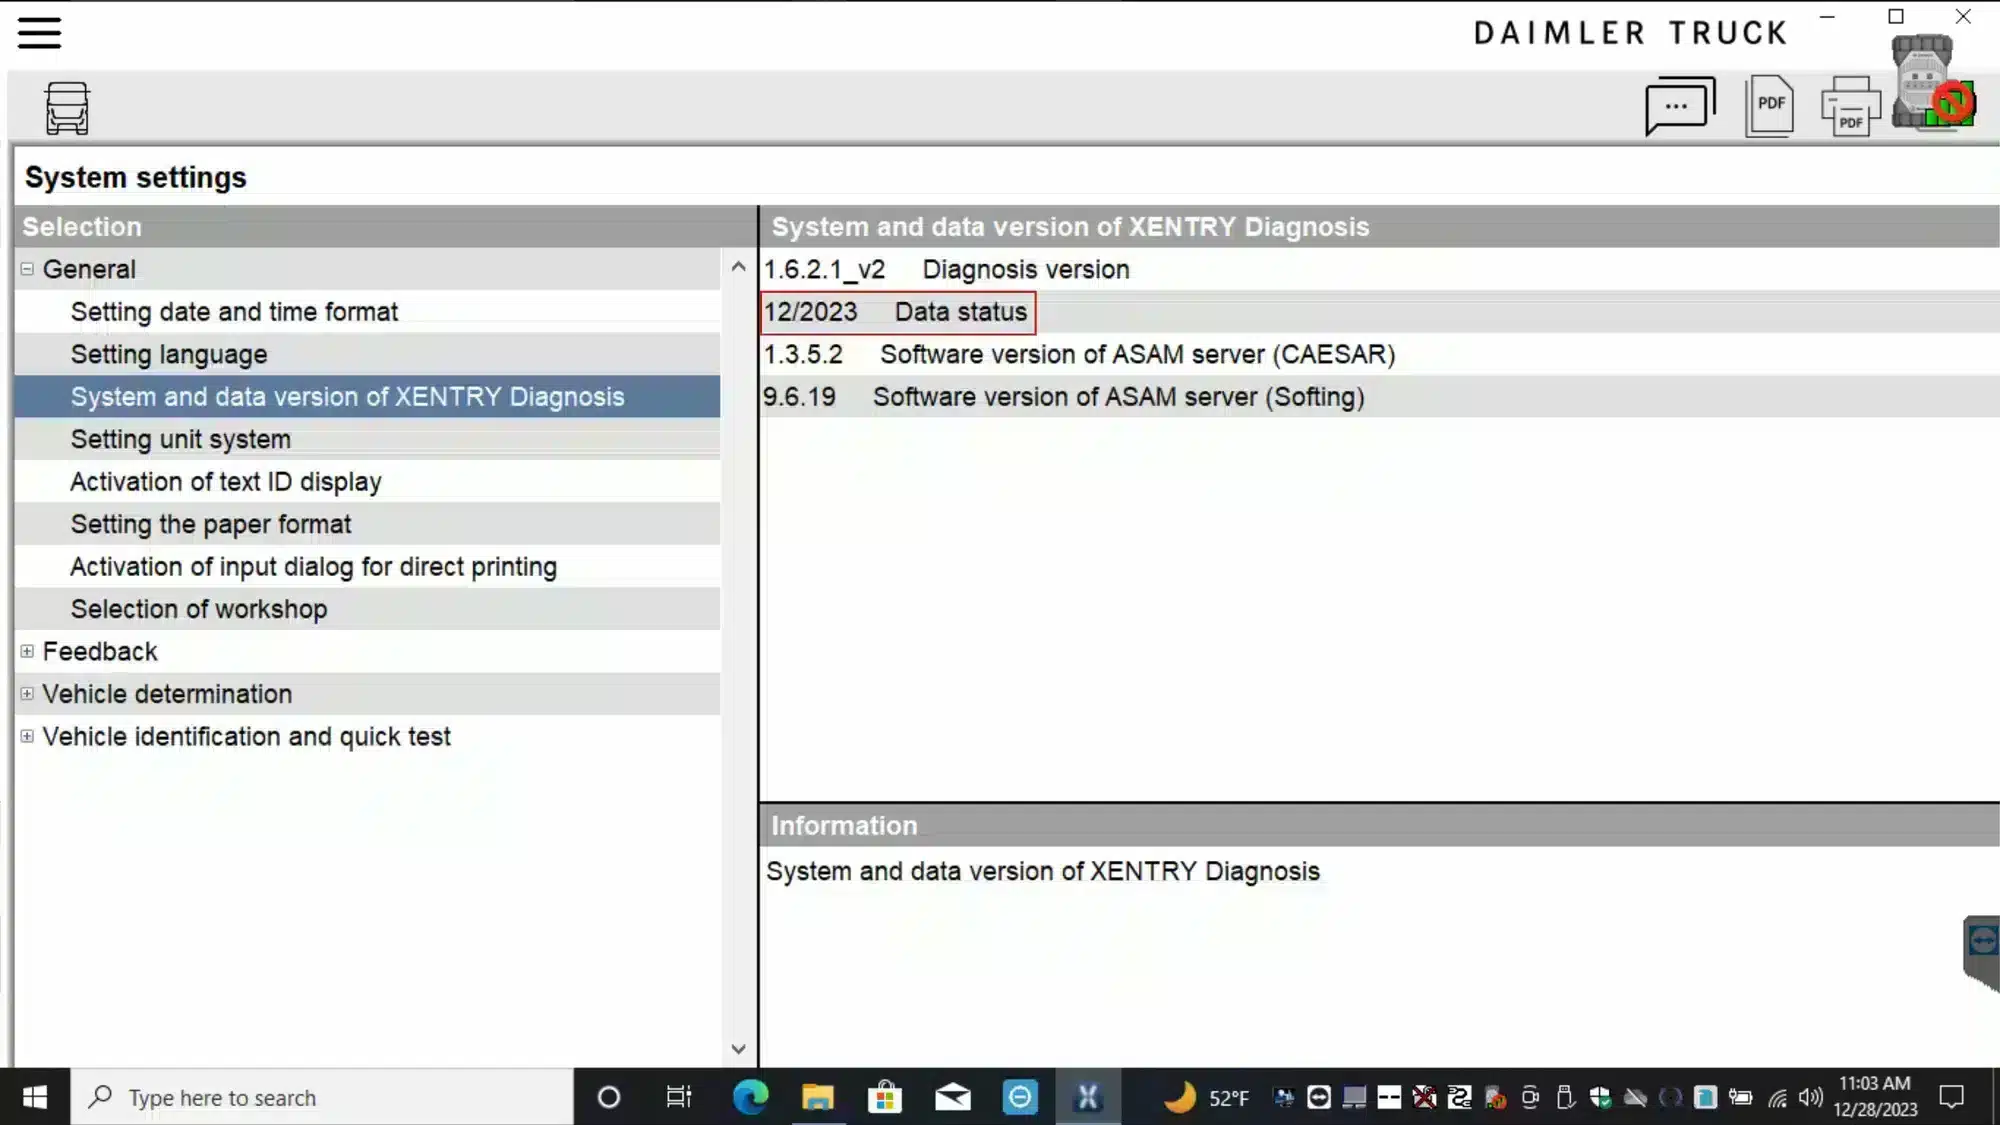Select System and data version of XENTRY Diagnosis

tap(367, 397)
